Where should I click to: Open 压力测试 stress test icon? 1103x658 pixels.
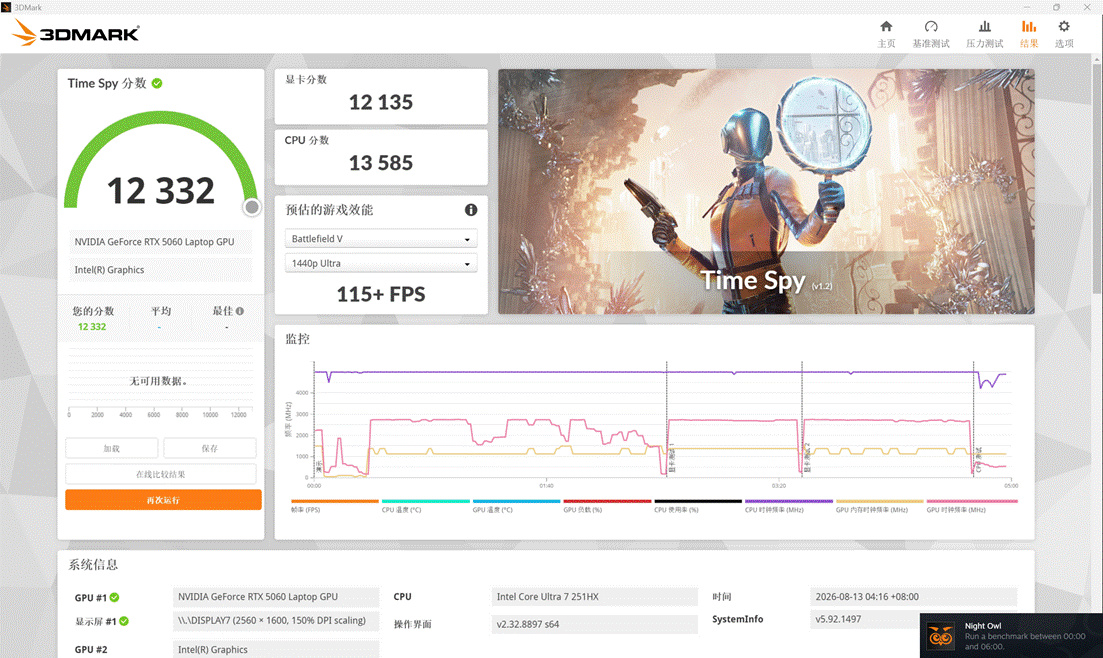coord(985,27)
